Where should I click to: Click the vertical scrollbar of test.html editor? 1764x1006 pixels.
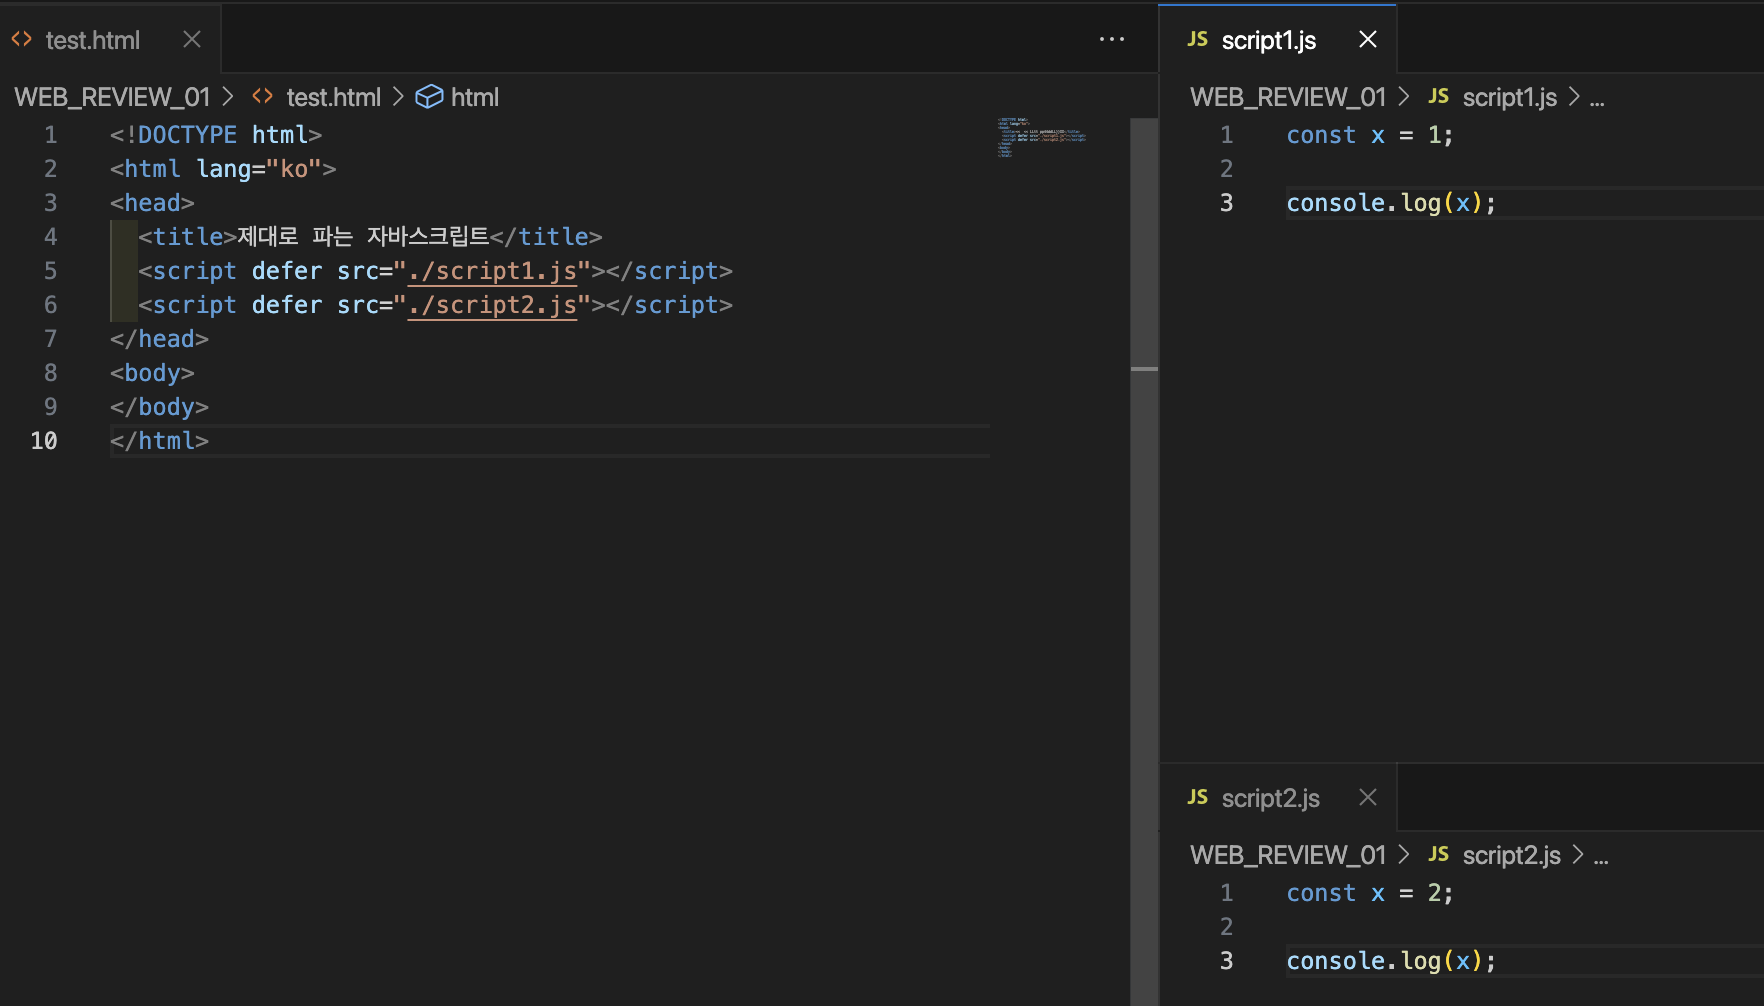(x=1144, y=600)
